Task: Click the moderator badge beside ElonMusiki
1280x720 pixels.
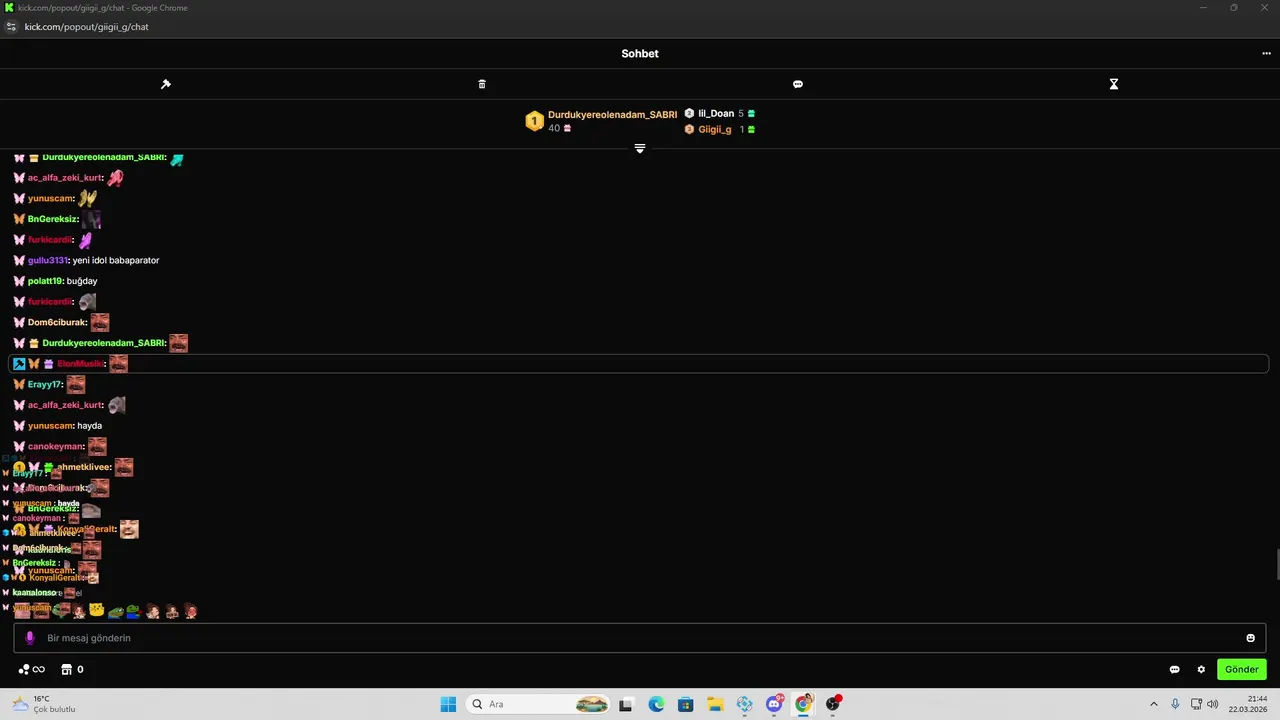Action: [x=19, y=364]
